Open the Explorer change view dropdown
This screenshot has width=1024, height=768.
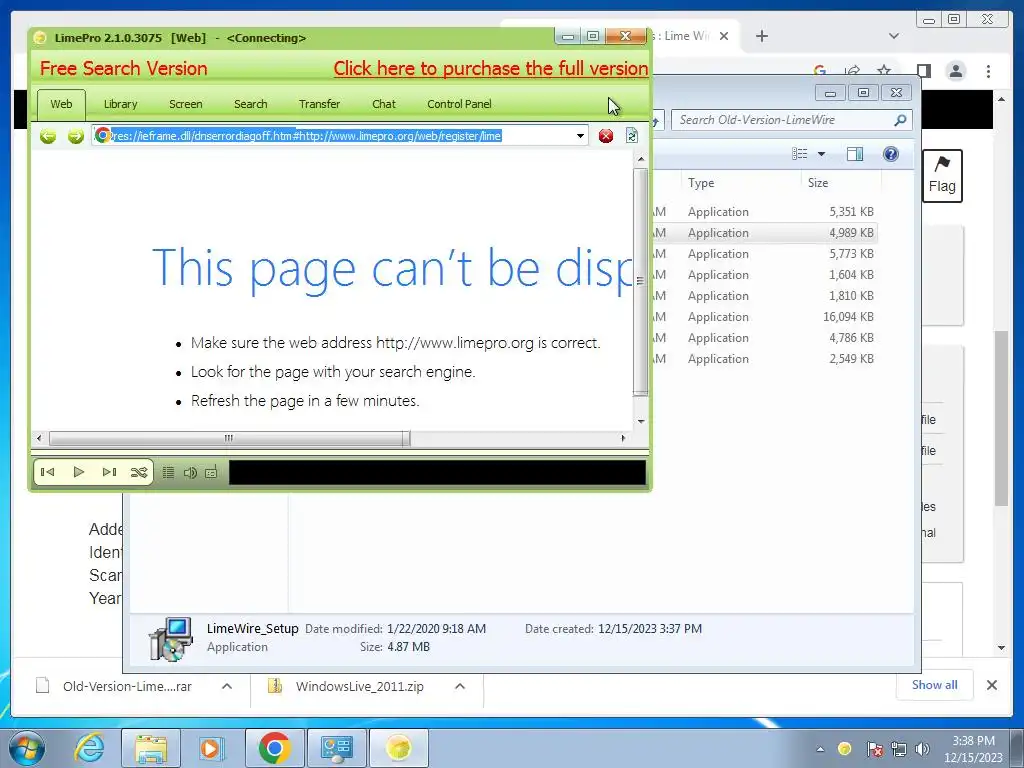[822, 154]
